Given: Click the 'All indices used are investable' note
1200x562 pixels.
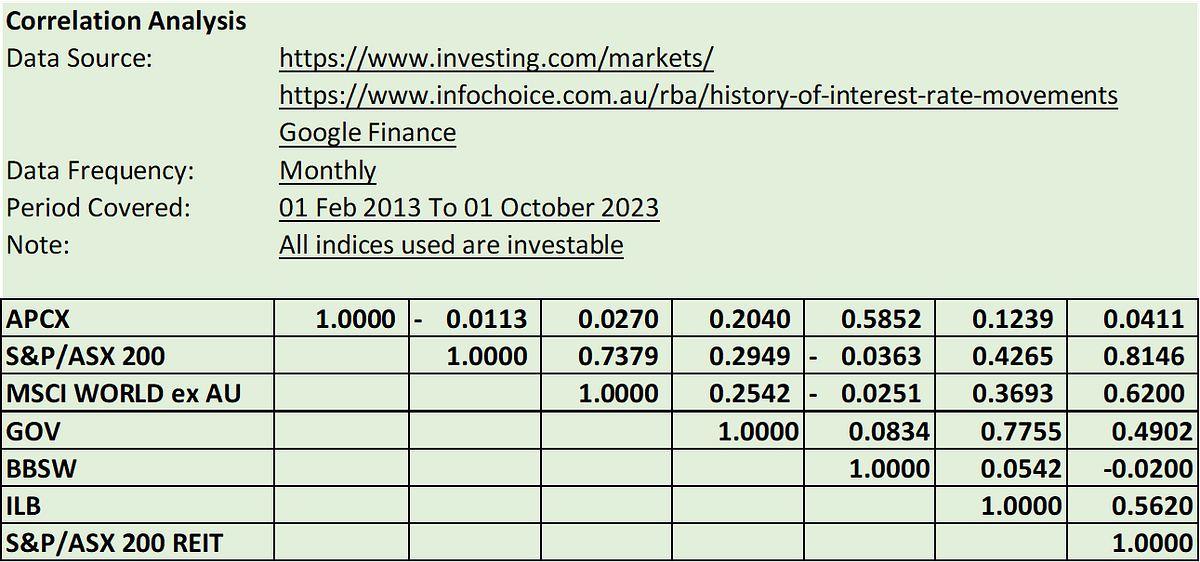Looking at the screenshot, I should pyautogui.click(x=451, y=245).
